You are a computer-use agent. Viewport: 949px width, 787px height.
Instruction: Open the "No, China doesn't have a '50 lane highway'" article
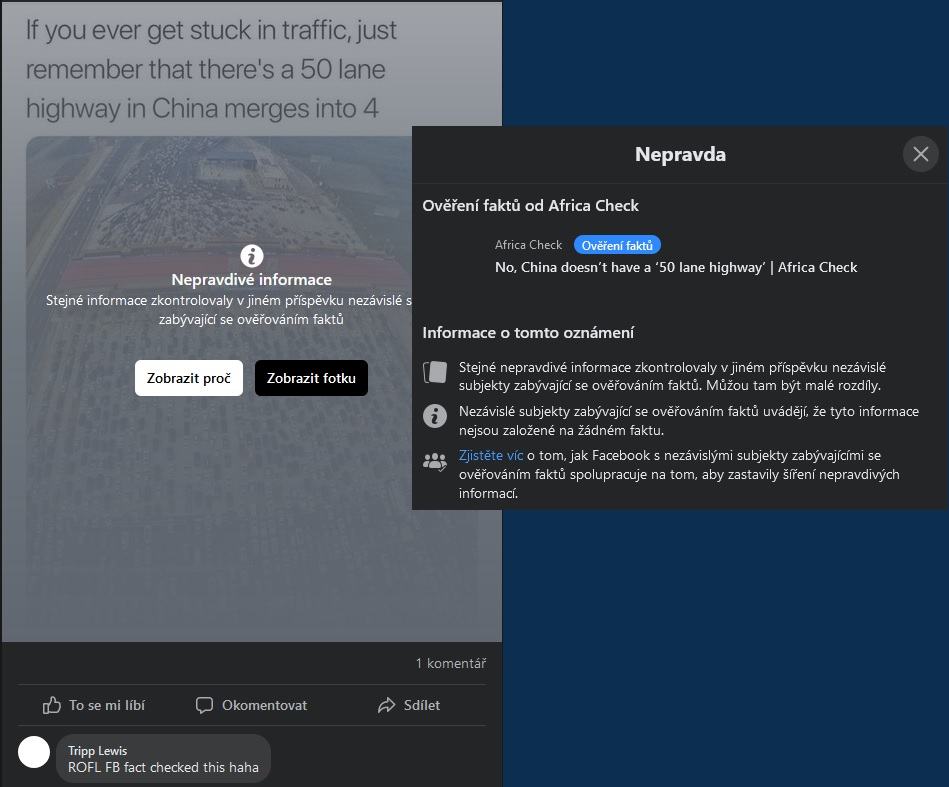click(x=676, y=267)
